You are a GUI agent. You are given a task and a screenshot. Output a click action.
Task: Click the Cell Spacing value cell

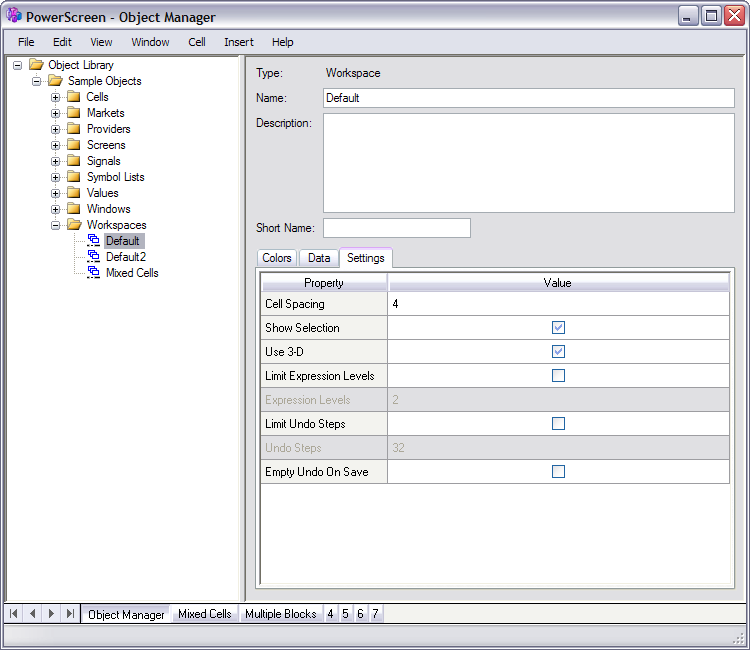click(558, 304)
